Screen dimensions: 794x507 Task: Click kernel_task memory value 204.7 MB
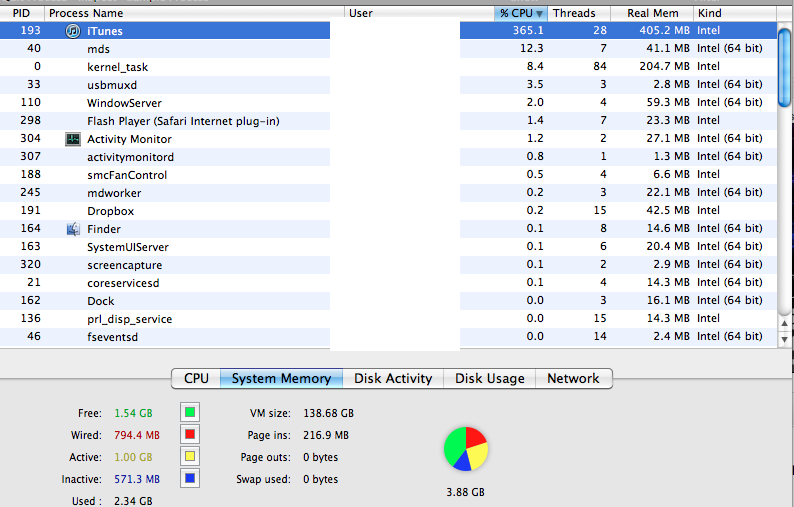(x=664, y=66)
